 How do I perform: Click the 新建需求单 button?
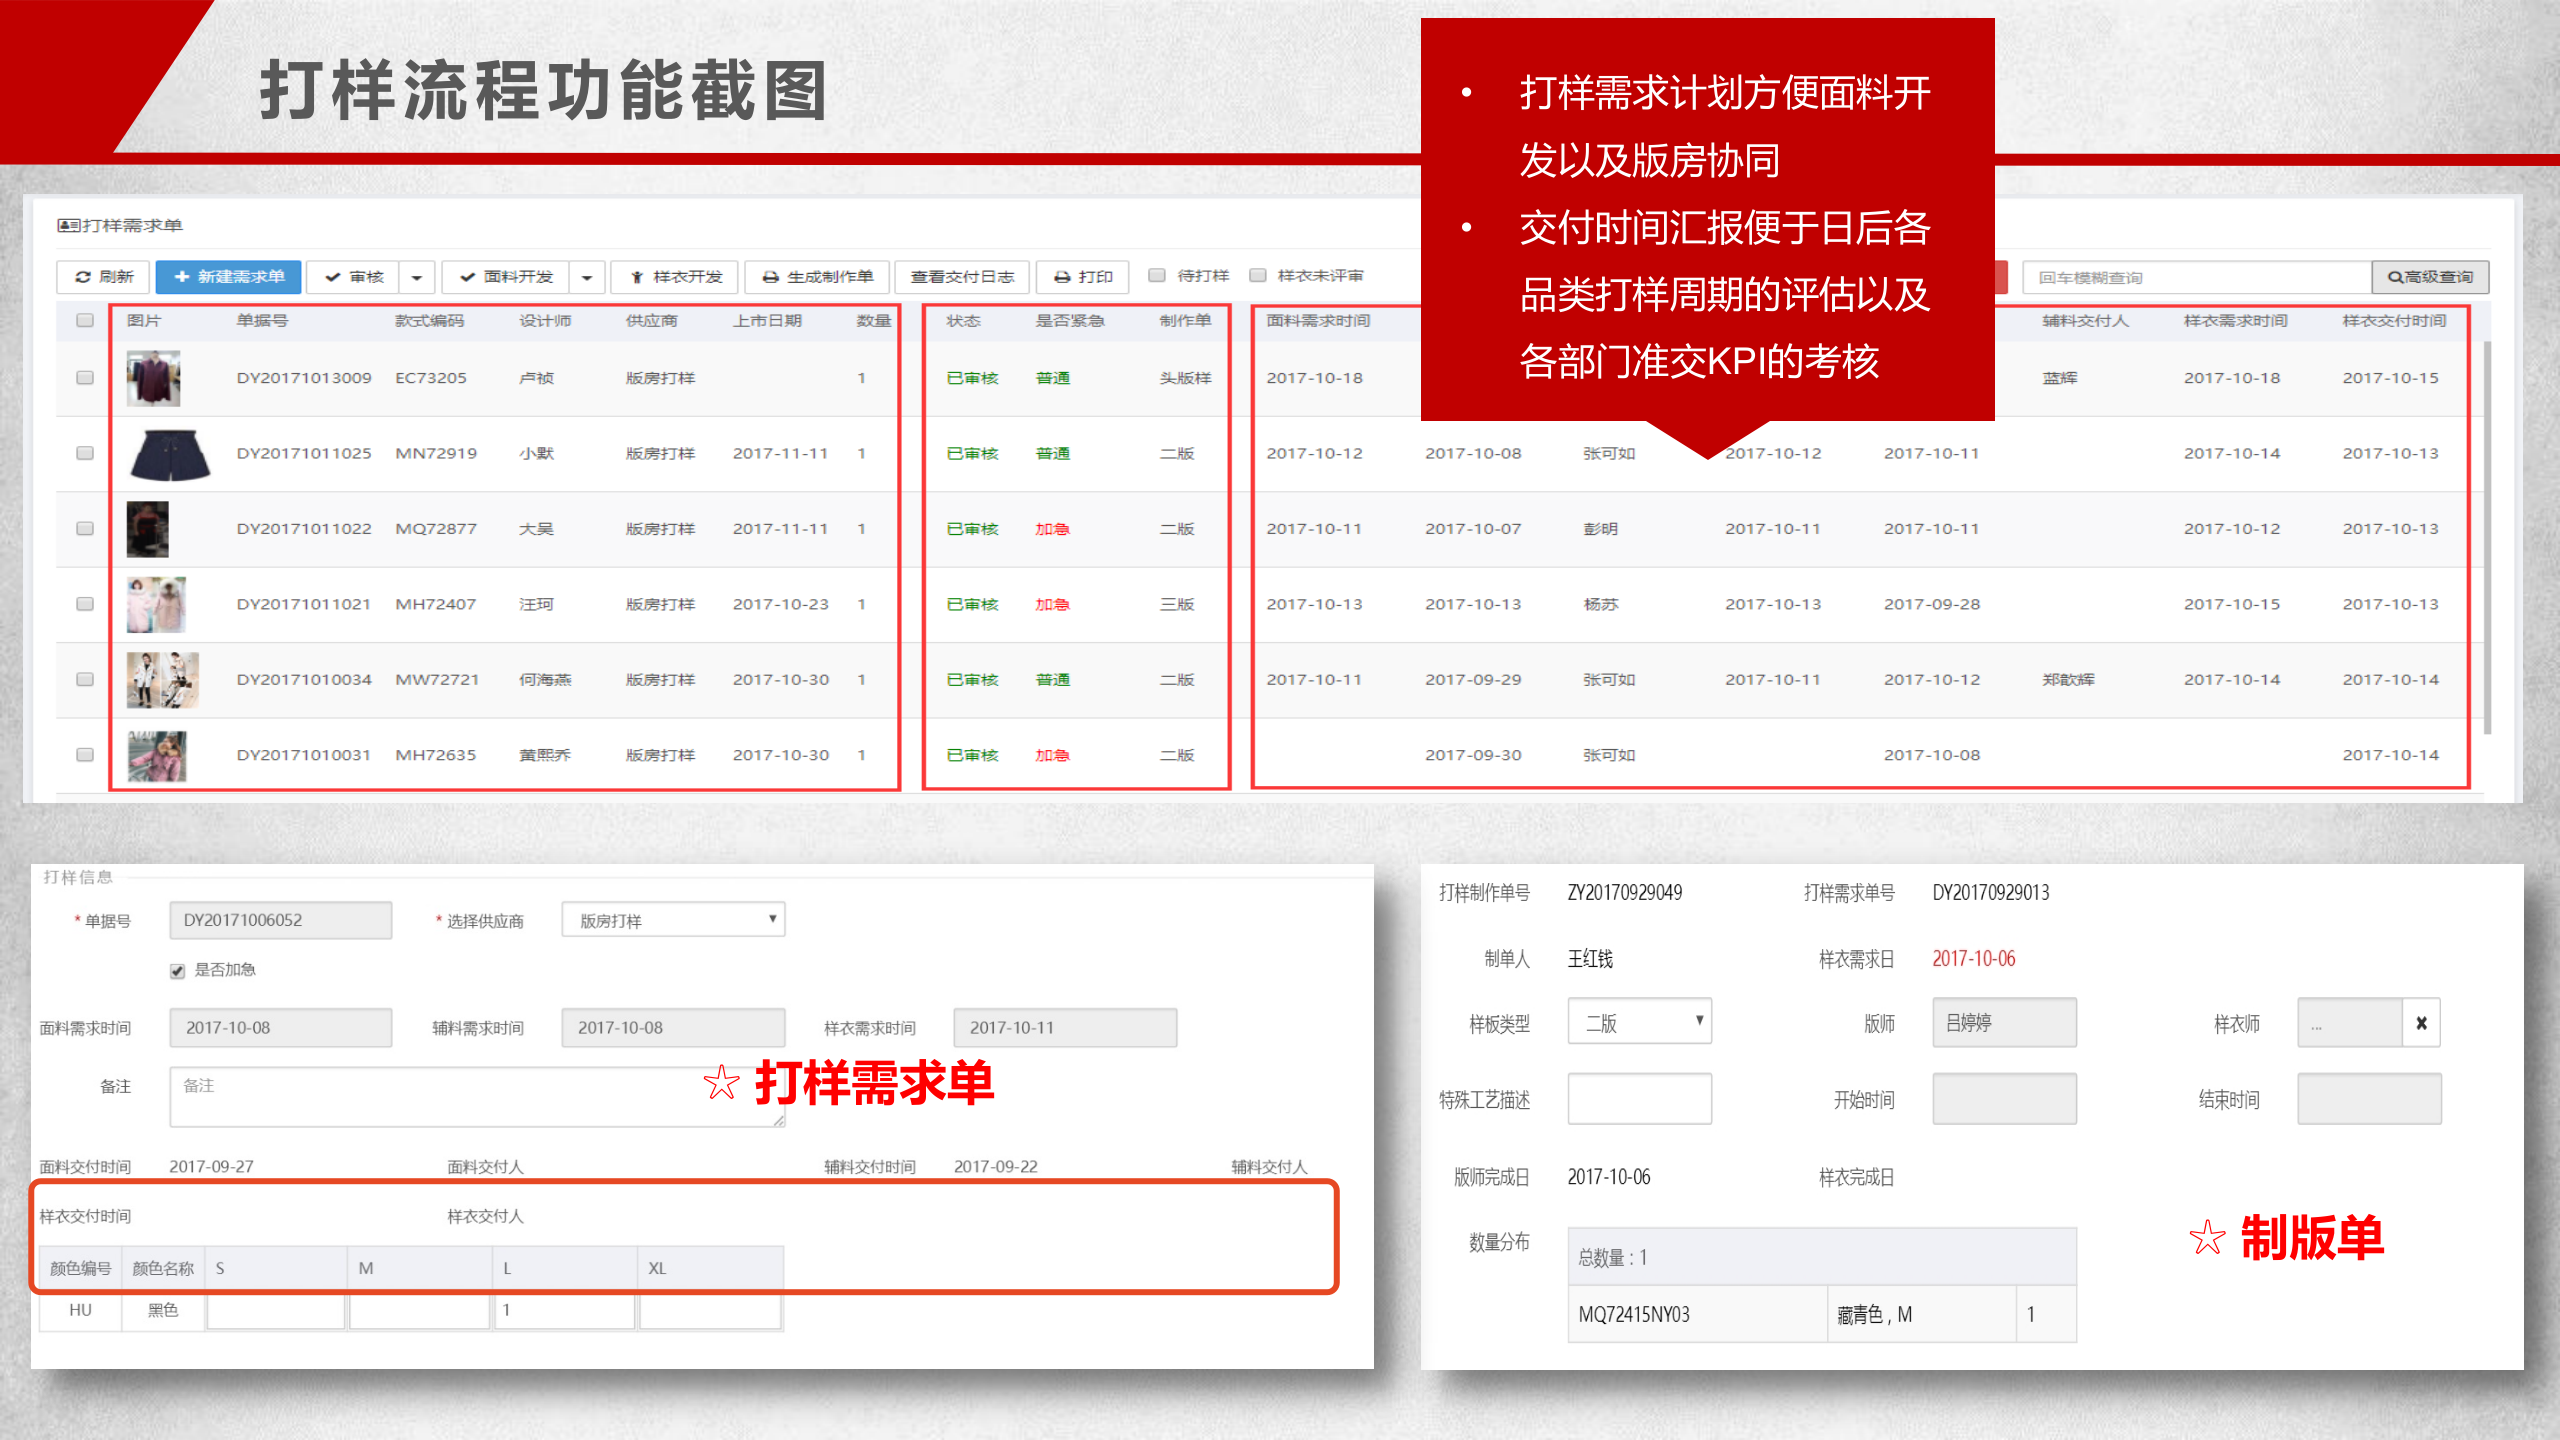click(x=228, y=277)
